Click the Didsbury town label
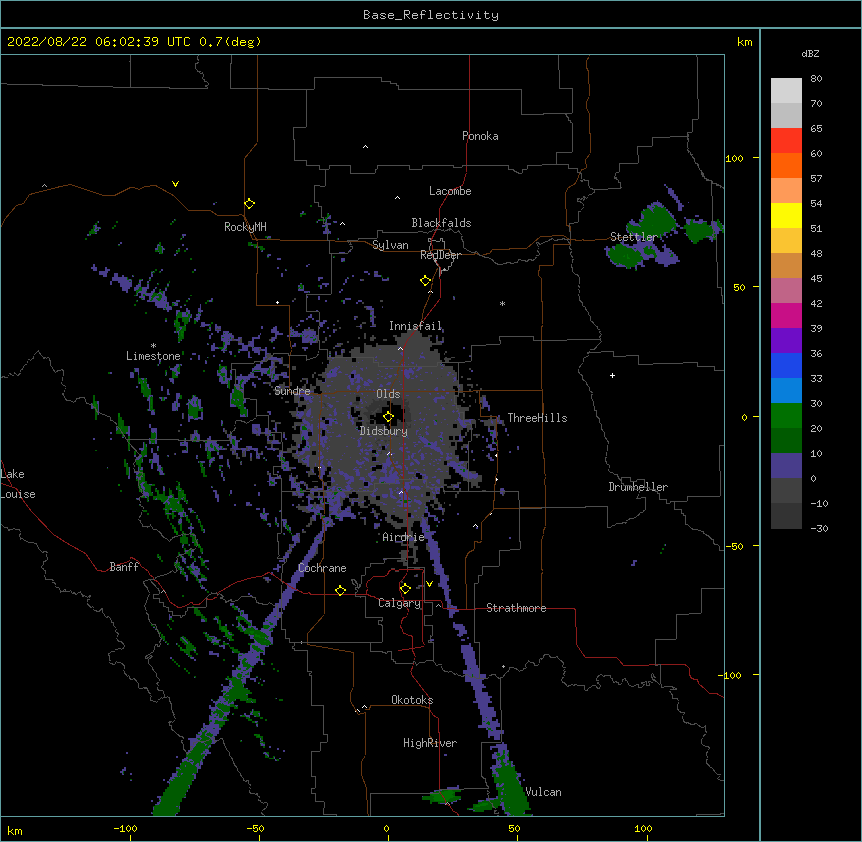Image resolution: width=862 pixels, height=842 pixels. [384, 431]
